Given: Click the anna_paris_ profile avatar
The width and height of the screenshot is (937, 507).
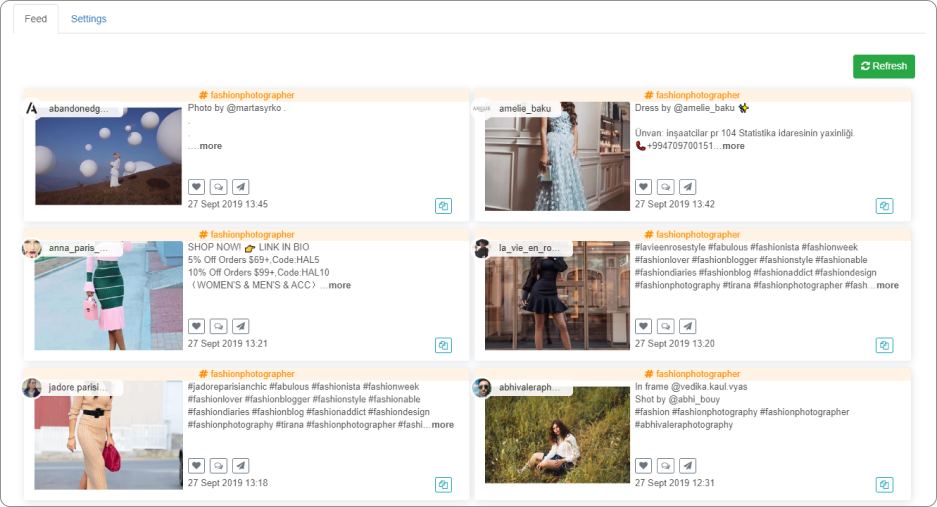Looking at the screenshot, I should click(32, 248).
